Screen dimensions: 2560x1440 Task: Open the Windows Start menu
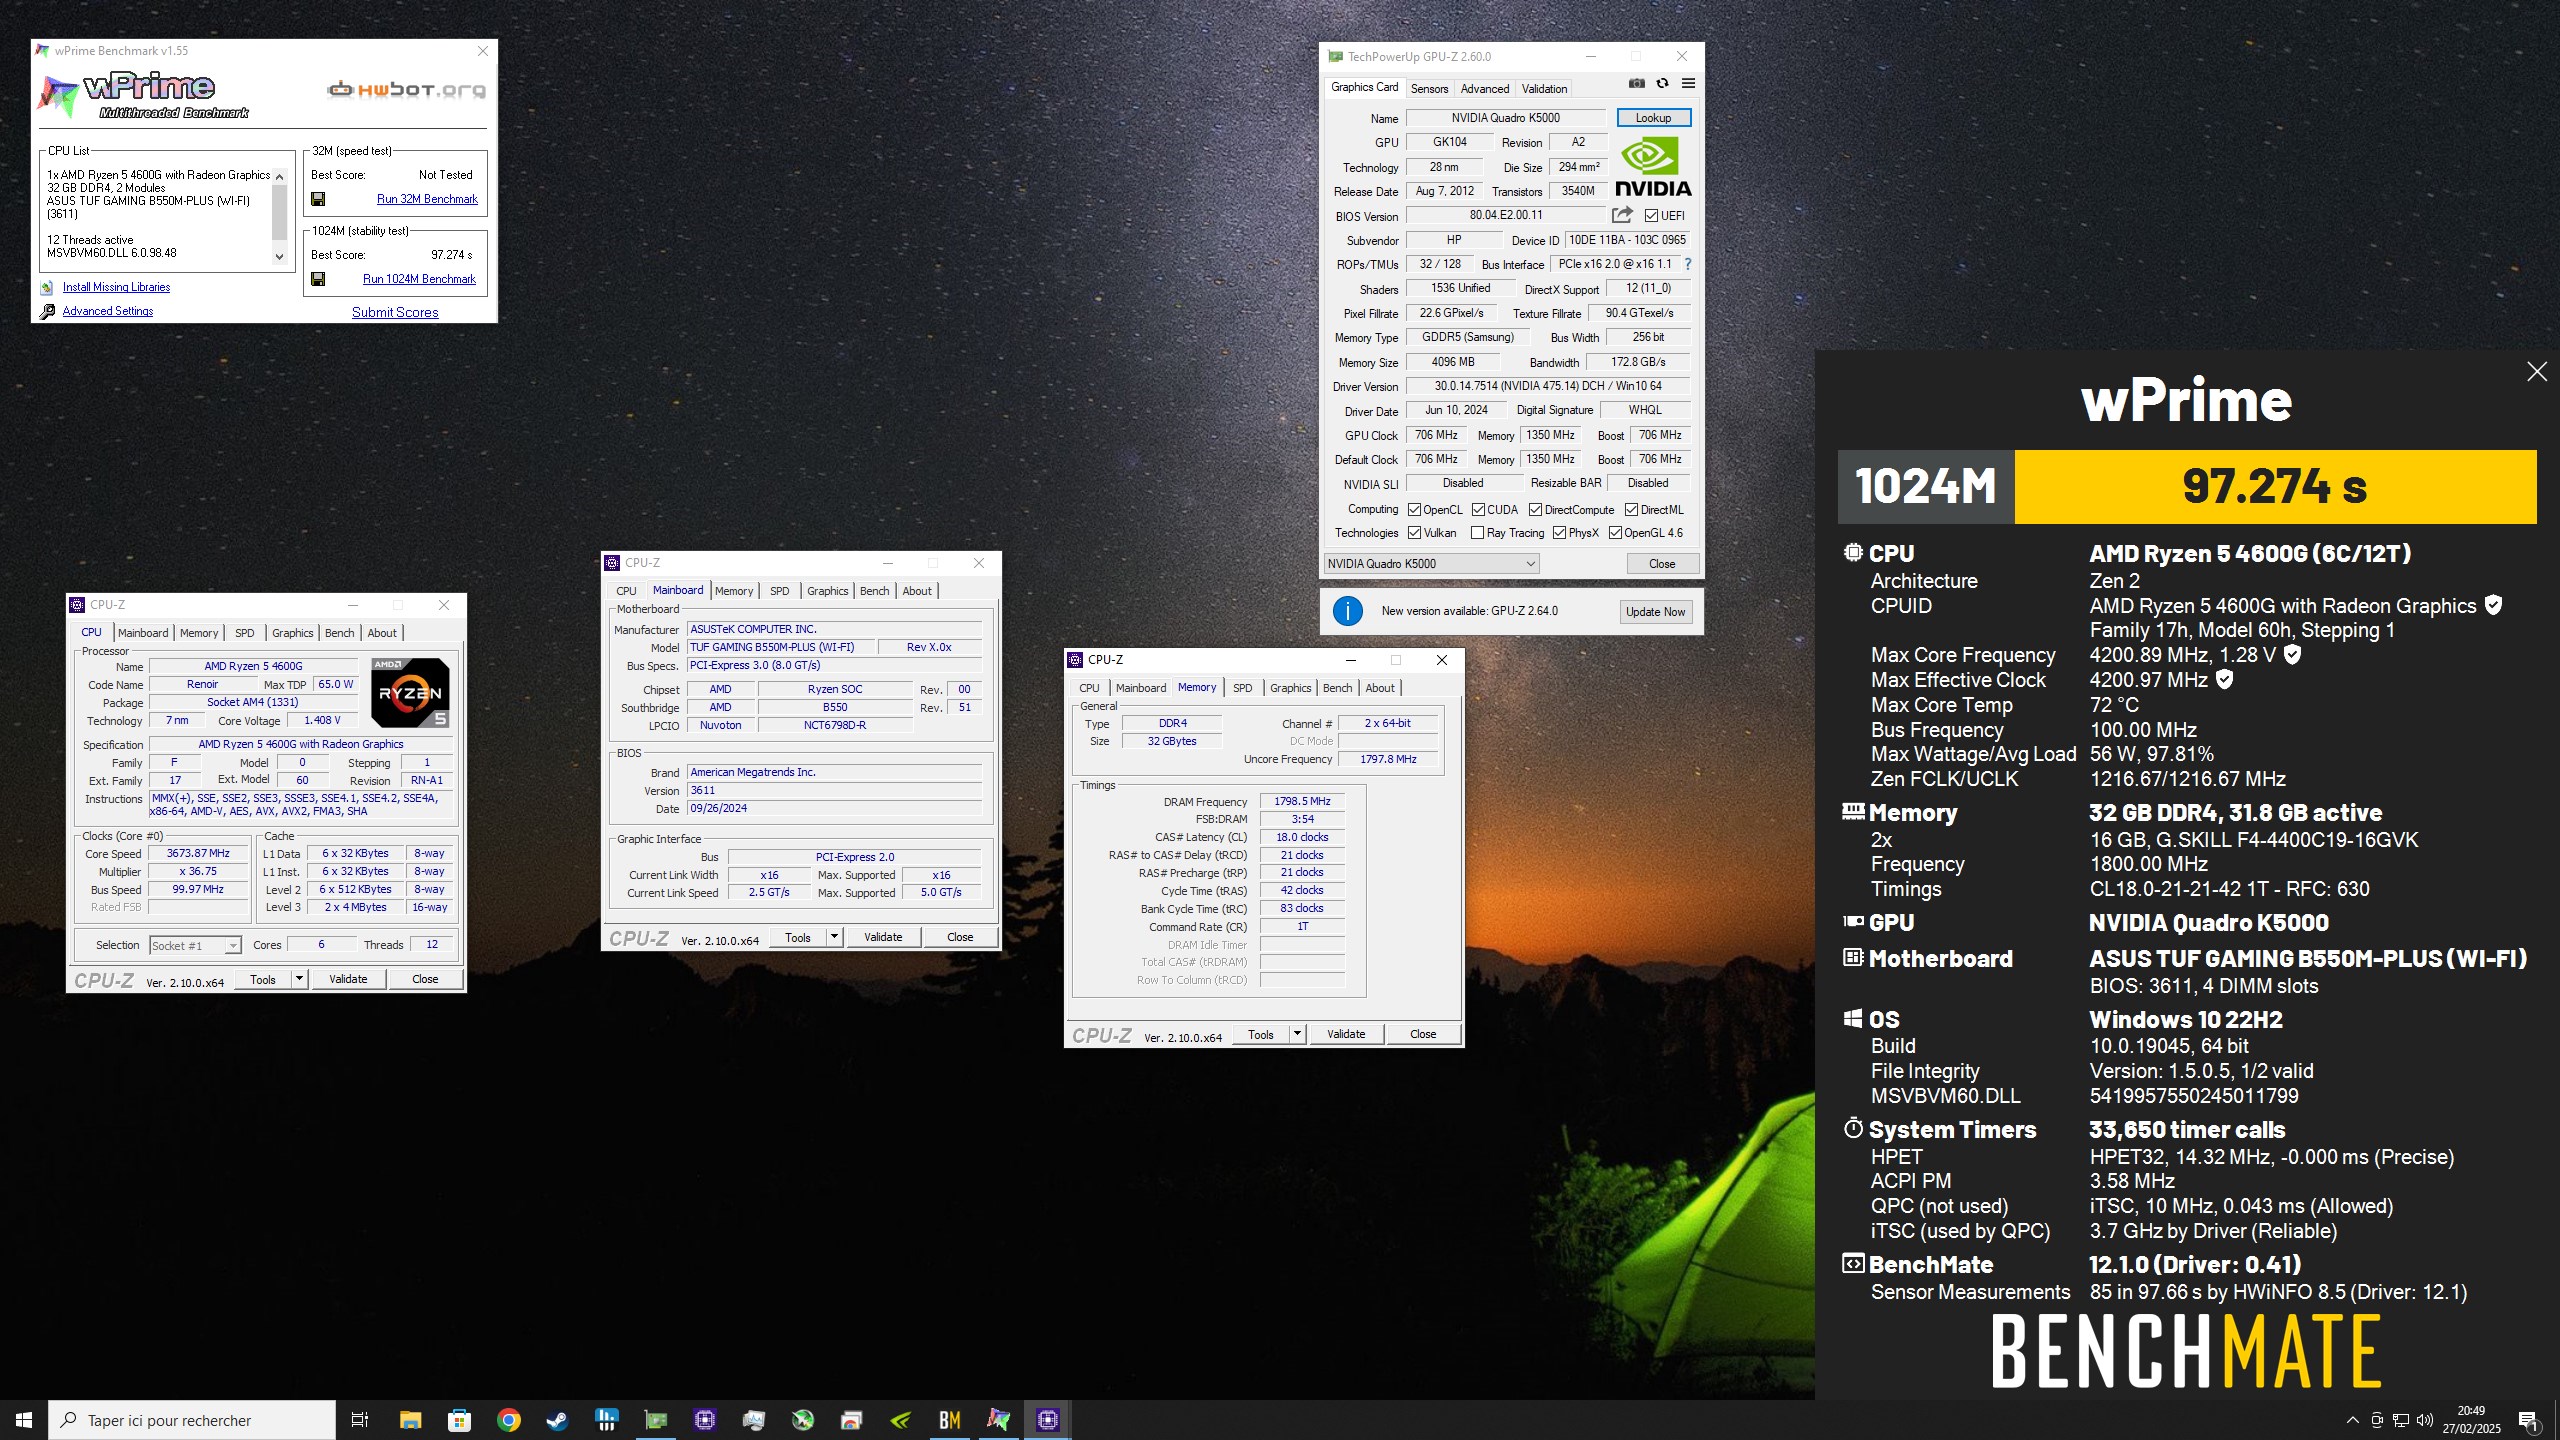(x=24, y=1420)
